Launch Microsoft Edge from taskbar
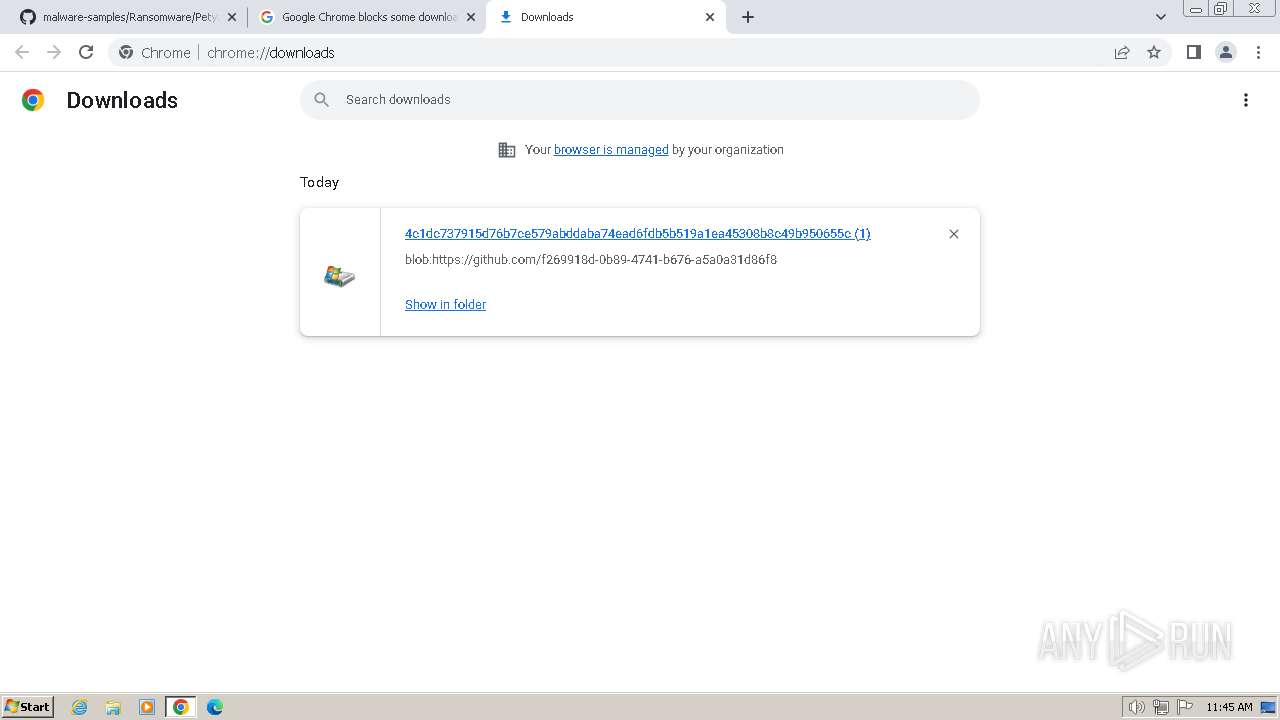1280x720 pixels. [215, 707]
